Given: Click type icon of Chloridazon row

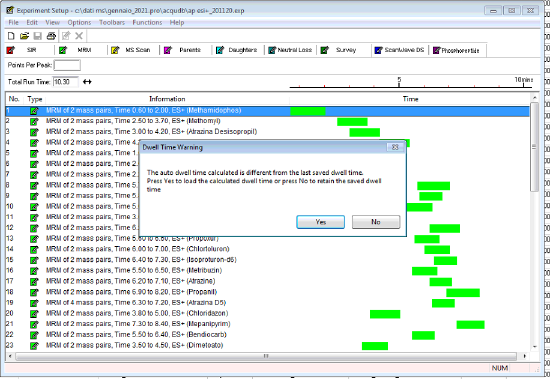Looking at the screenshot, I should 34,313.
